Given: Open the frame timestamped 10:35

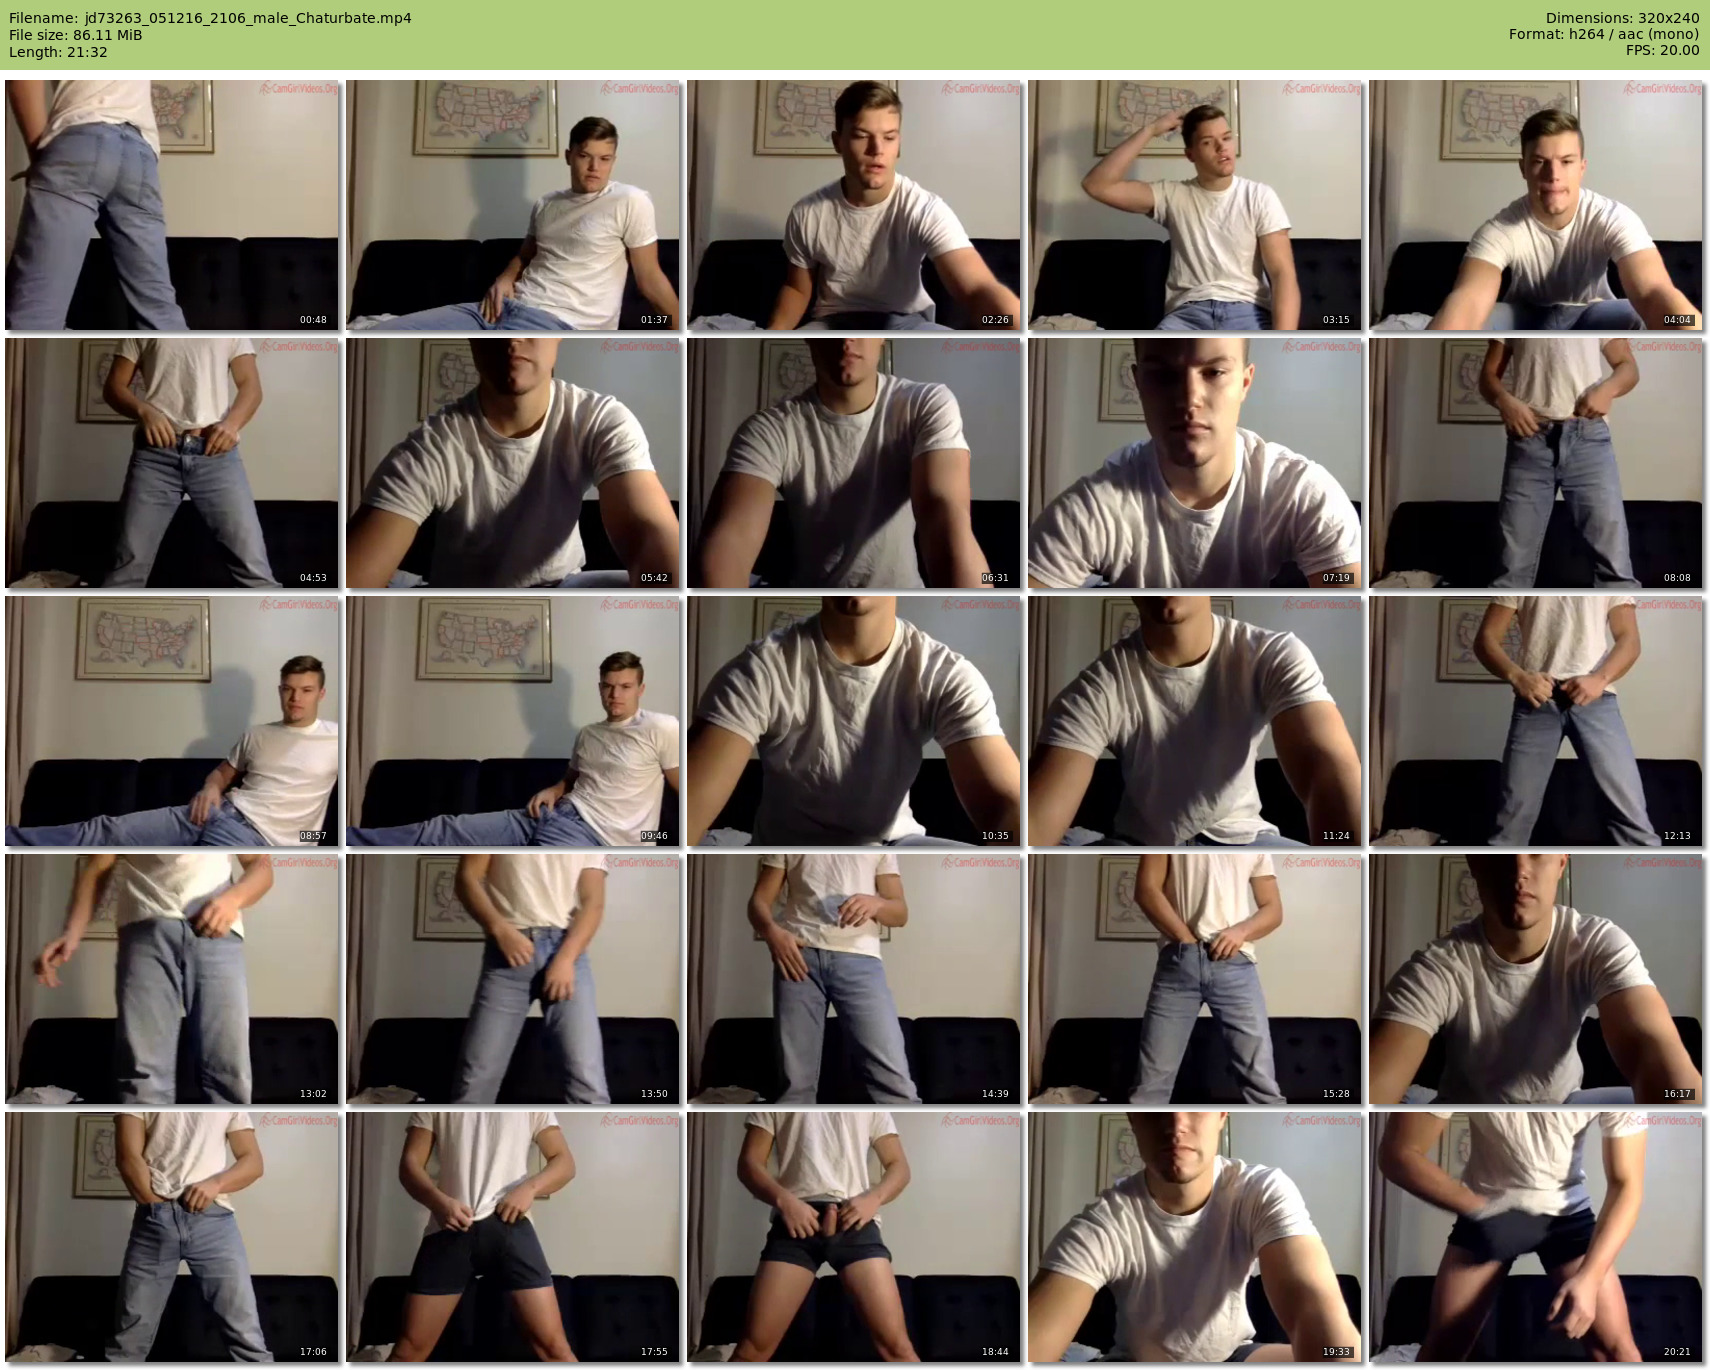Looking at the screenshot, I should pos(854,721).
